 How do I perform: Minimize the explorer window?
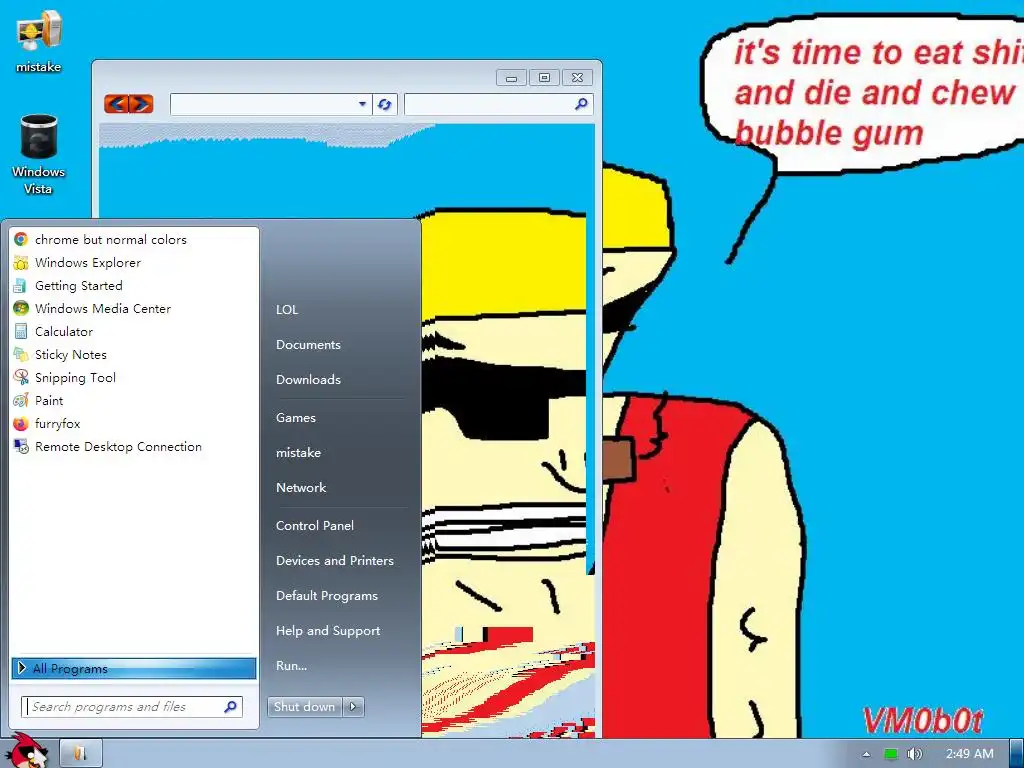click(x=512, y=78)
